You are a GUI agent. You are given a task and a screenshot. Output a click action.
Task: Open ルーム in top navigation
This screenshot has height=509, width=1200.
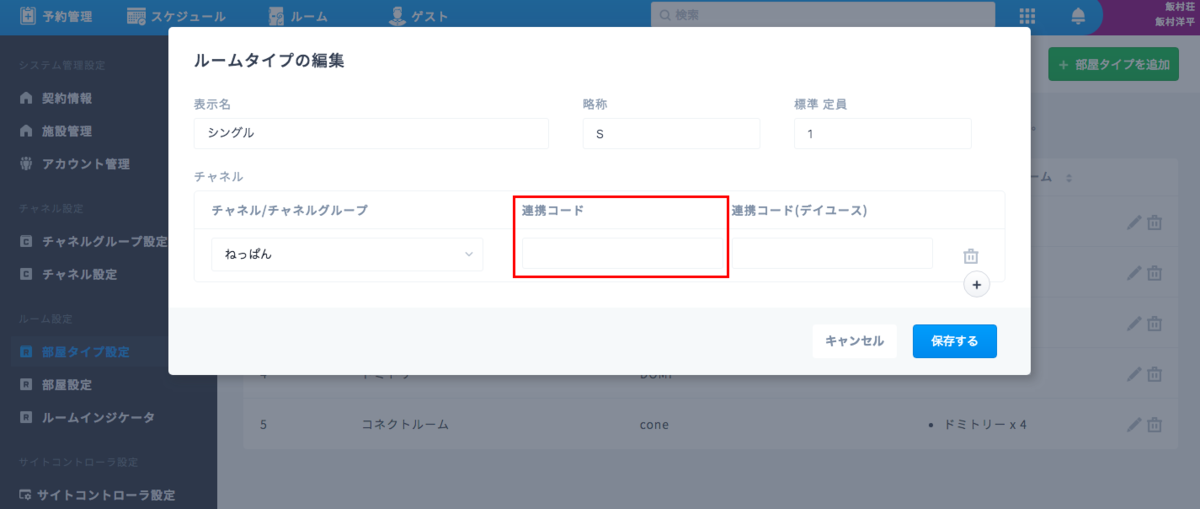click(303, 16)
